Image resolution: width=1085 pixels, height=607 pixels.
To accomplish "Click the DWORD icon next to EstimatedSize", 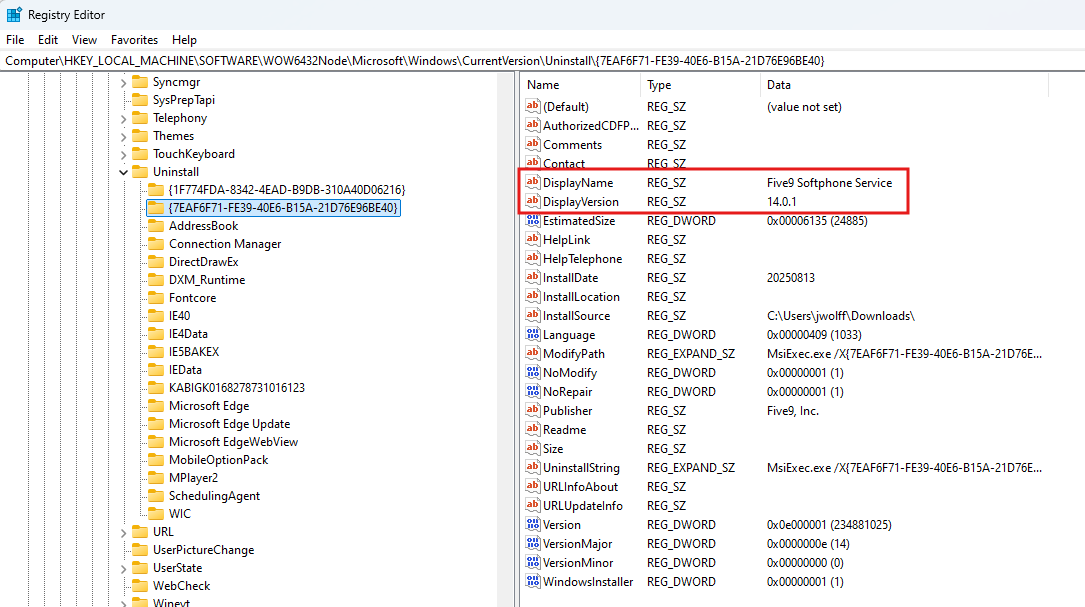I will coord(532,221).
